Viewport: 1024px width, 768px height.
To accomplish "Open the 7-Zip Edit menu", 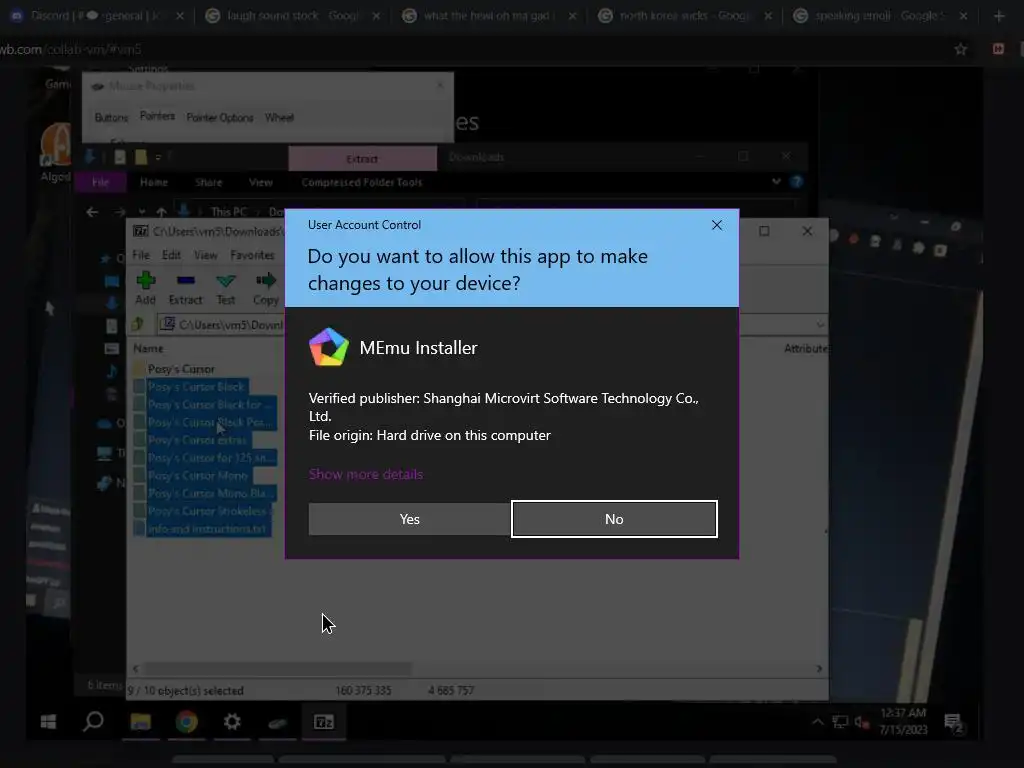I will (x=171, y=255).
